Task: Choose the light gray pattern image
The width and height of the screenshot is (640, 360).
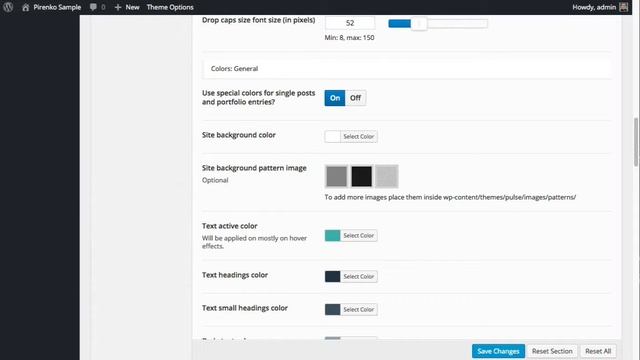Action: click(387, 176)
